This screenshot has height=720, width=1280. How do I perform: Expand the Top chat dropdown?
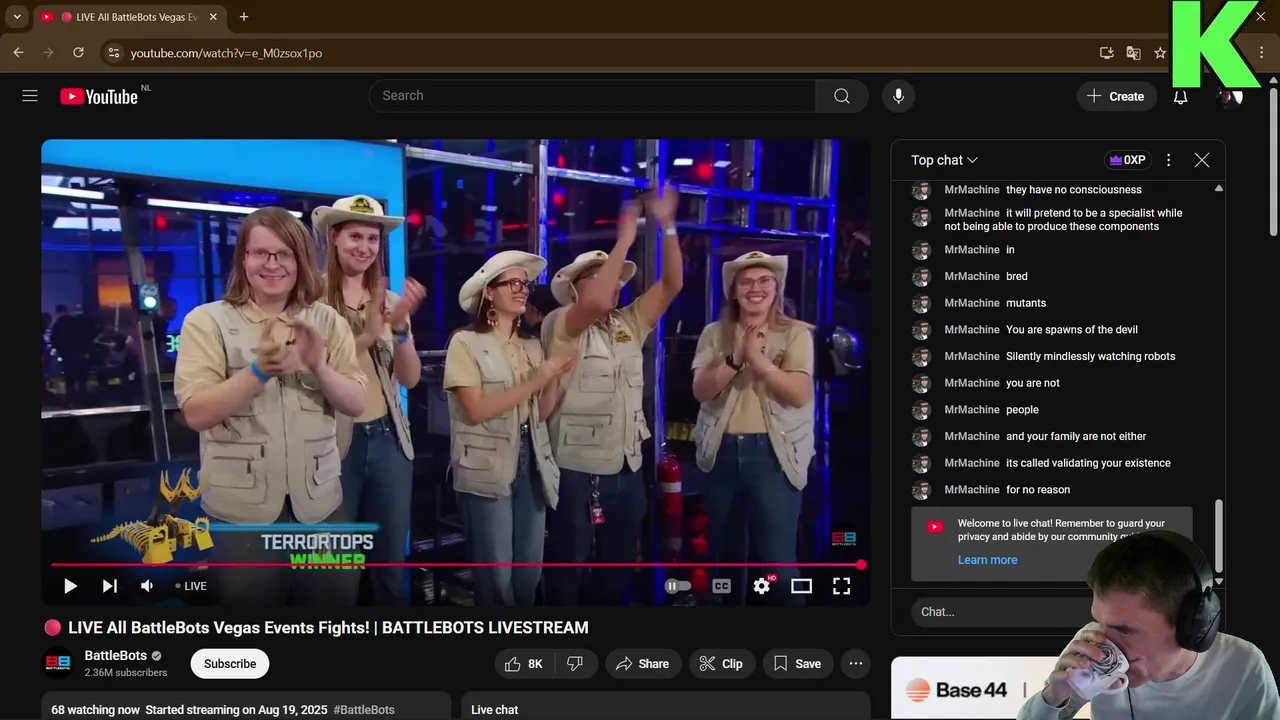[x=944, y=160]
